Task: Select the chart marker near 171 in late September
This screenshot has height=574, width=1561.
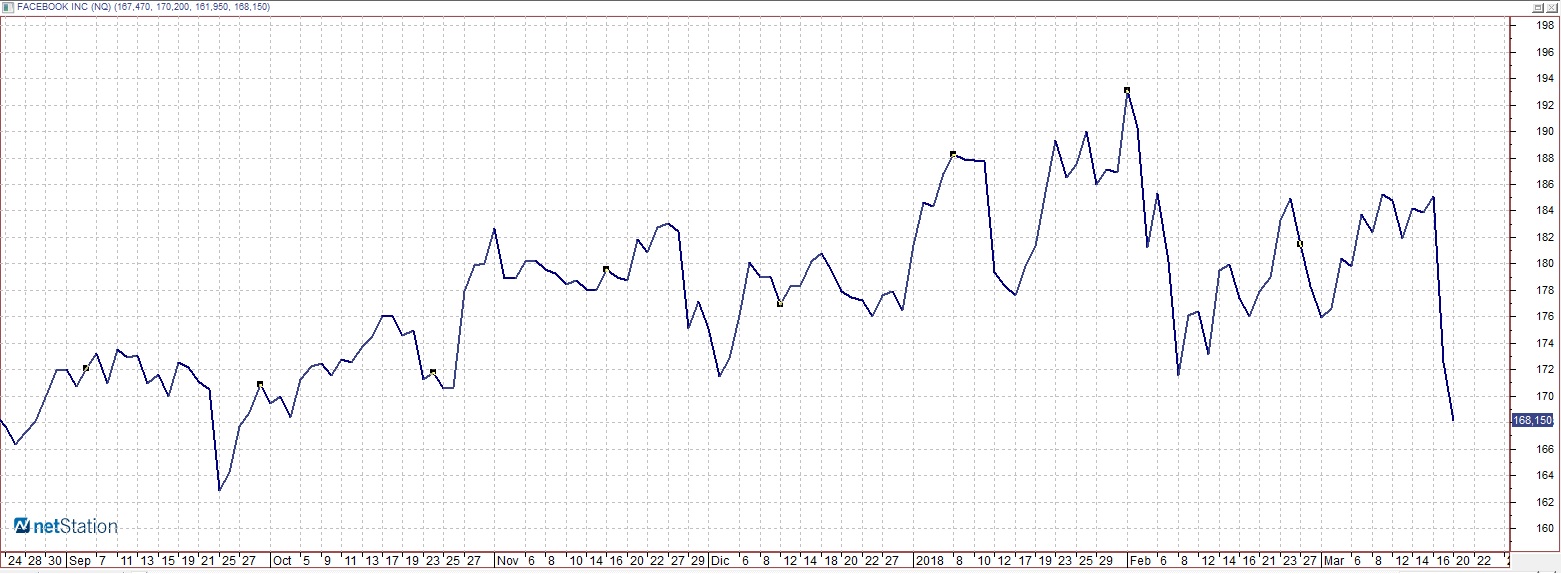Action: point(260,384)
